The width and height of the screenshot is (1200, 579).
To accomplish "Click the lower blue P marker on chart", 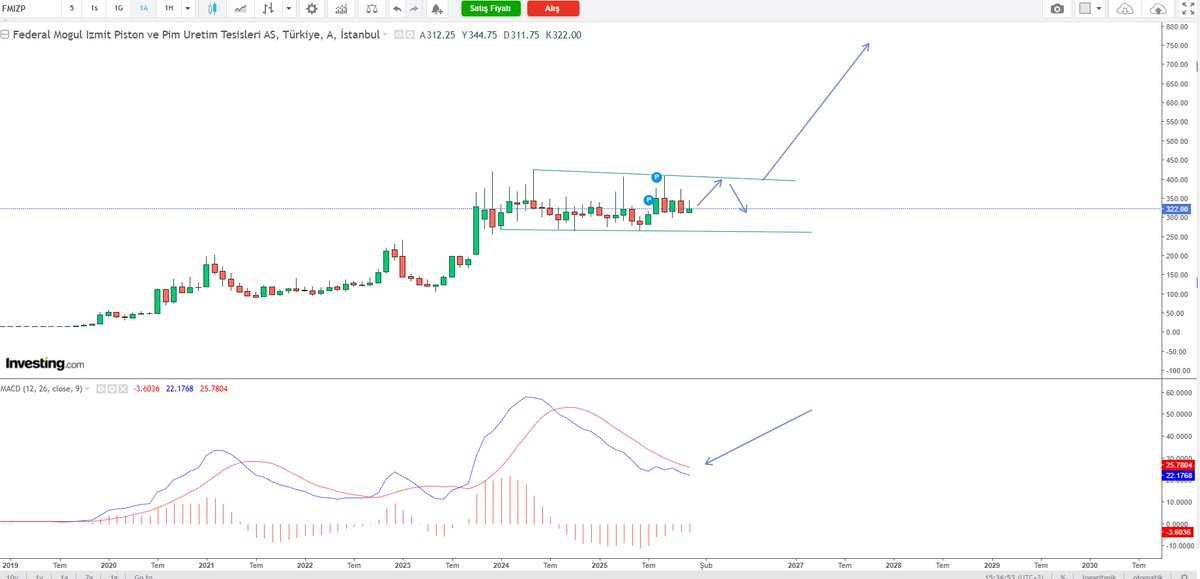I will pos(648,200).
